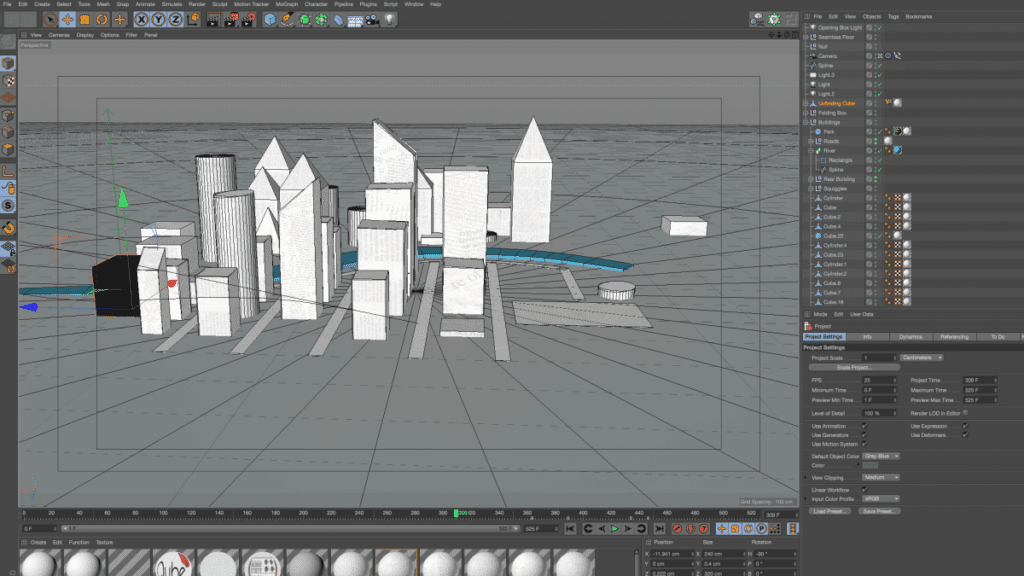Activate the Rotate tool

[x=102, y=19]
